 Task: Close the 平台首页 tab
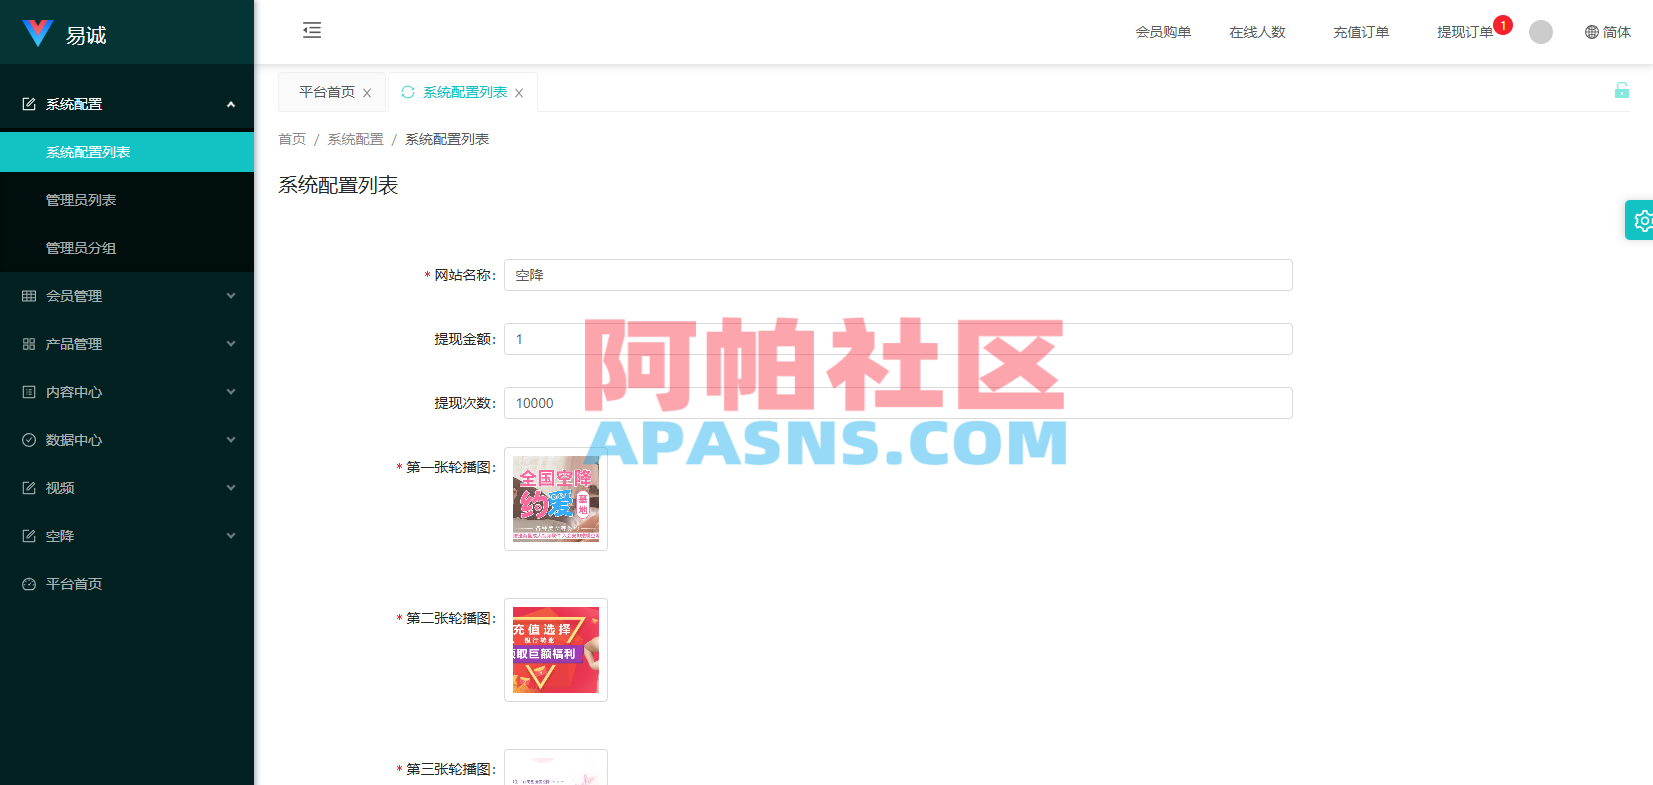coord(367,93)
